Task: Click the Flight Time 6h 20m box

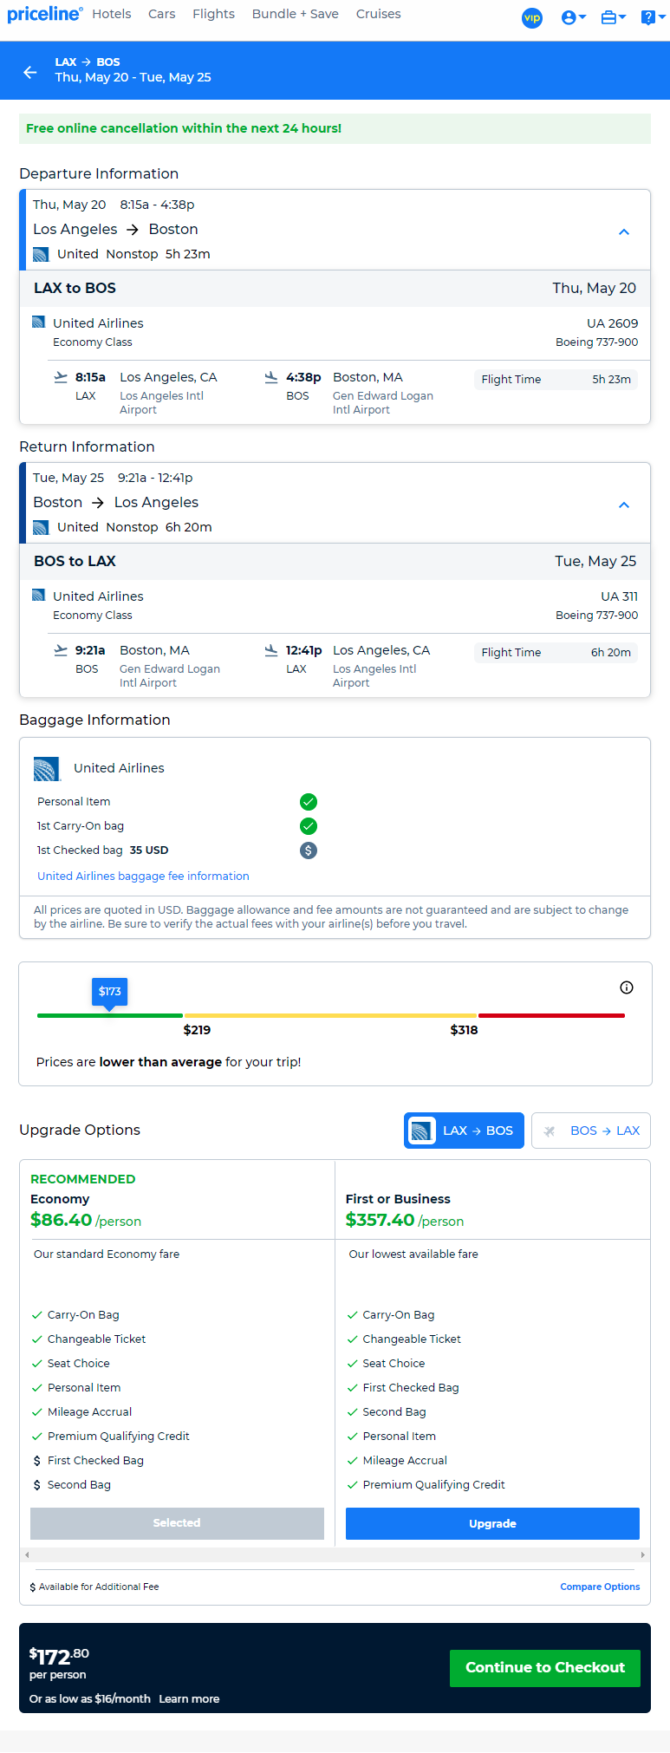Action: tap(555, 652)
